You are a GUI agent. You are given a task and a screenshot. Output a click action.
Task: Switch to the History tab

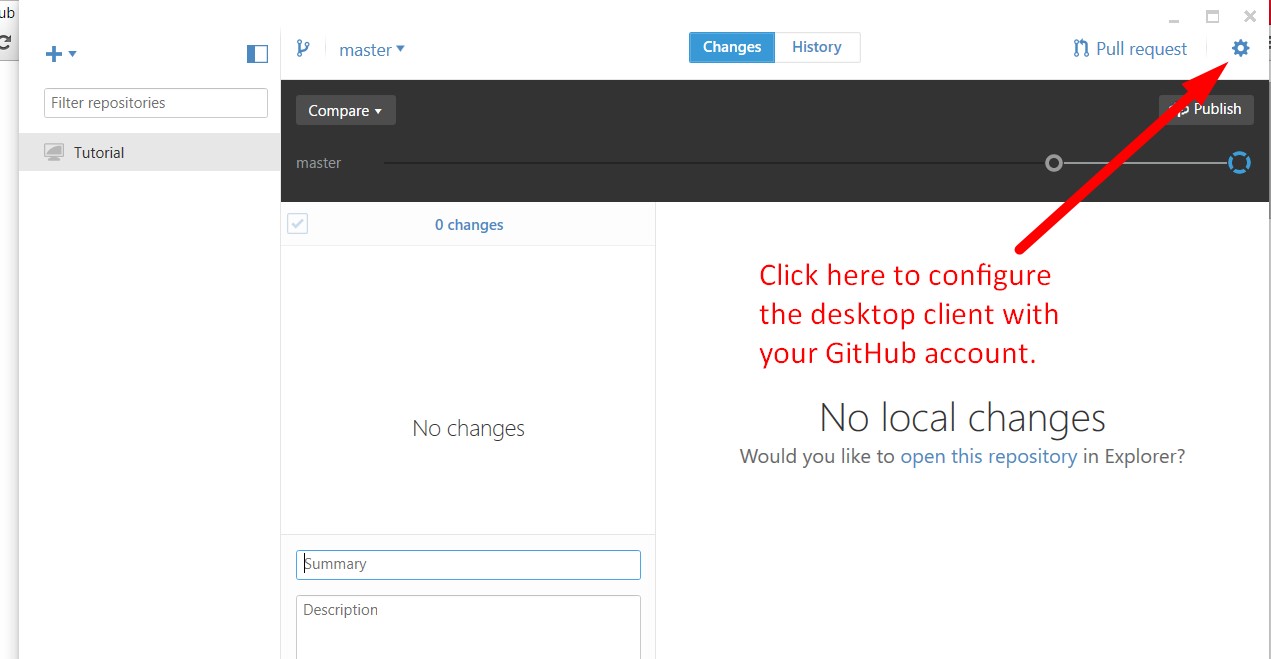coord(817,47)
